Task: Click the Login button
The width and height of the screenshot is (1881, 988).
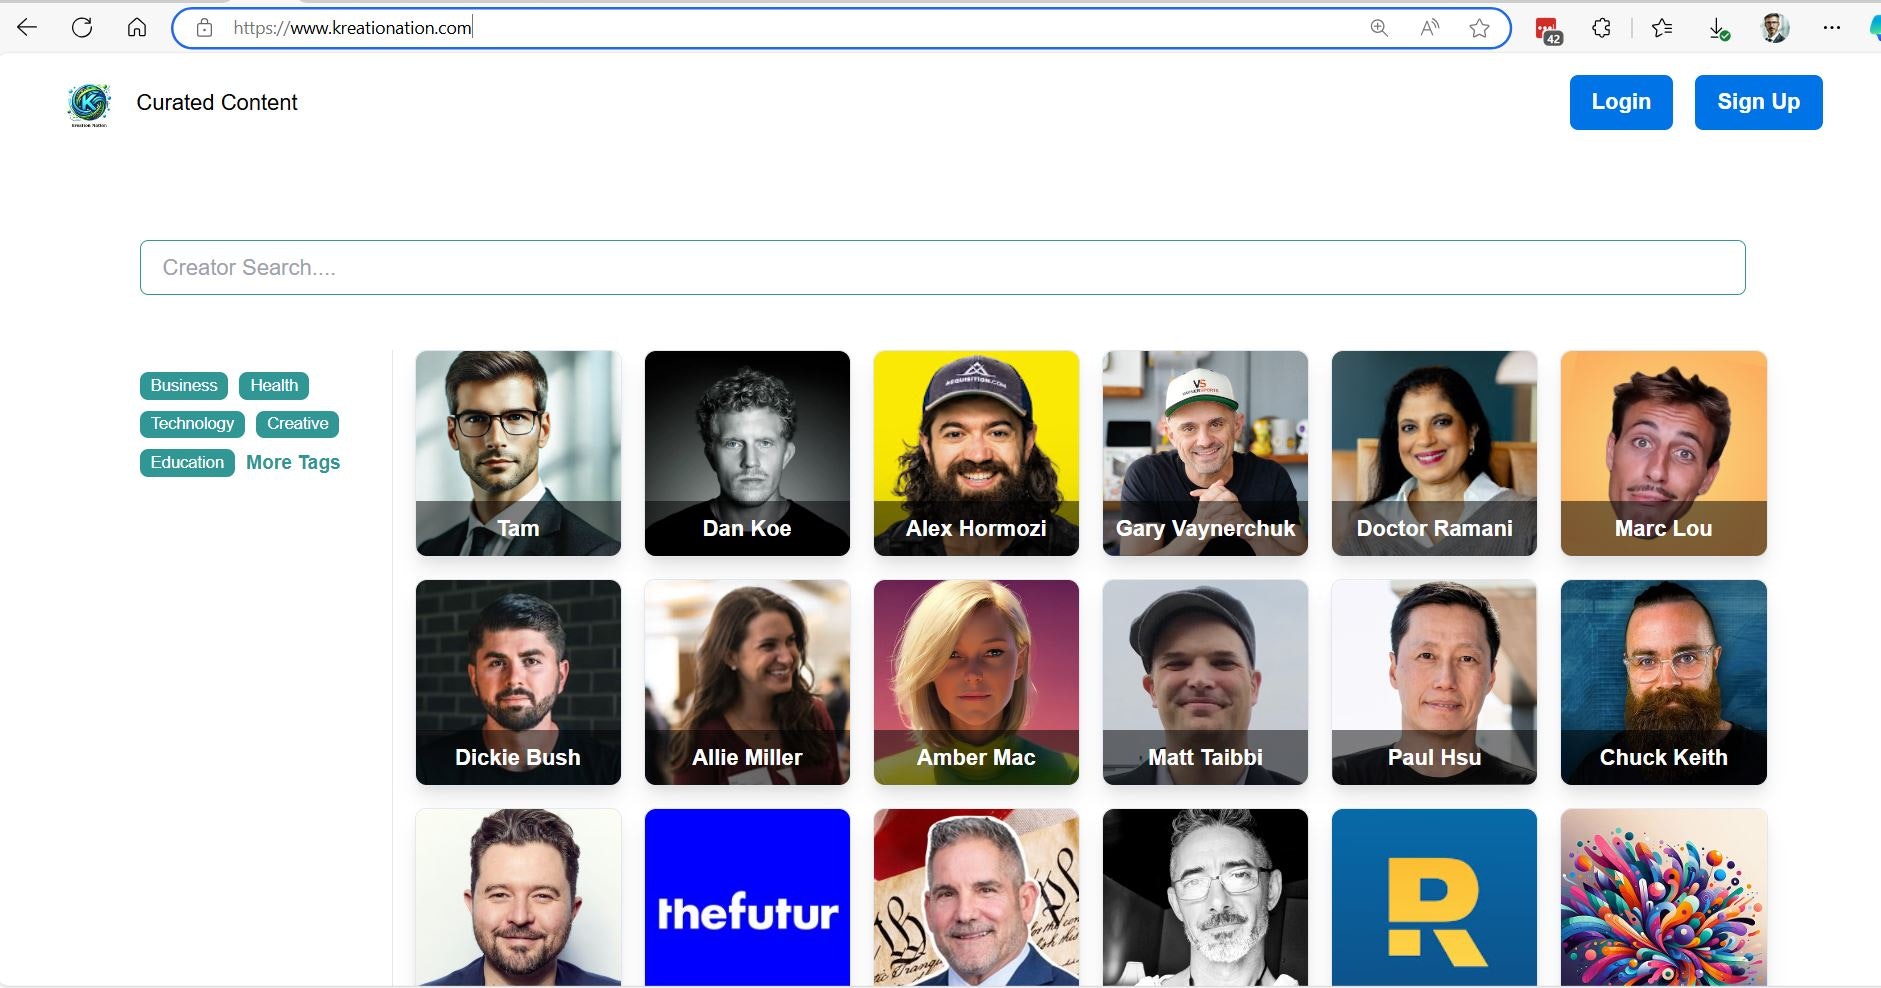Action: (1621, 102)
